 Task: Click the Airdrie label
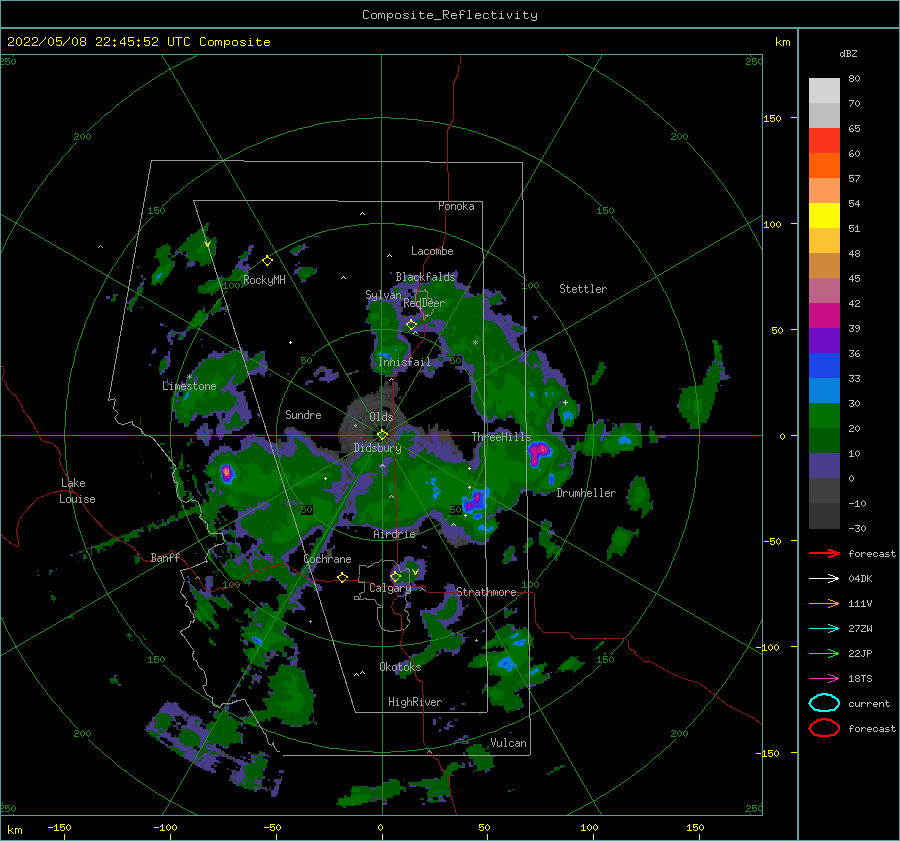coord(394,534)
